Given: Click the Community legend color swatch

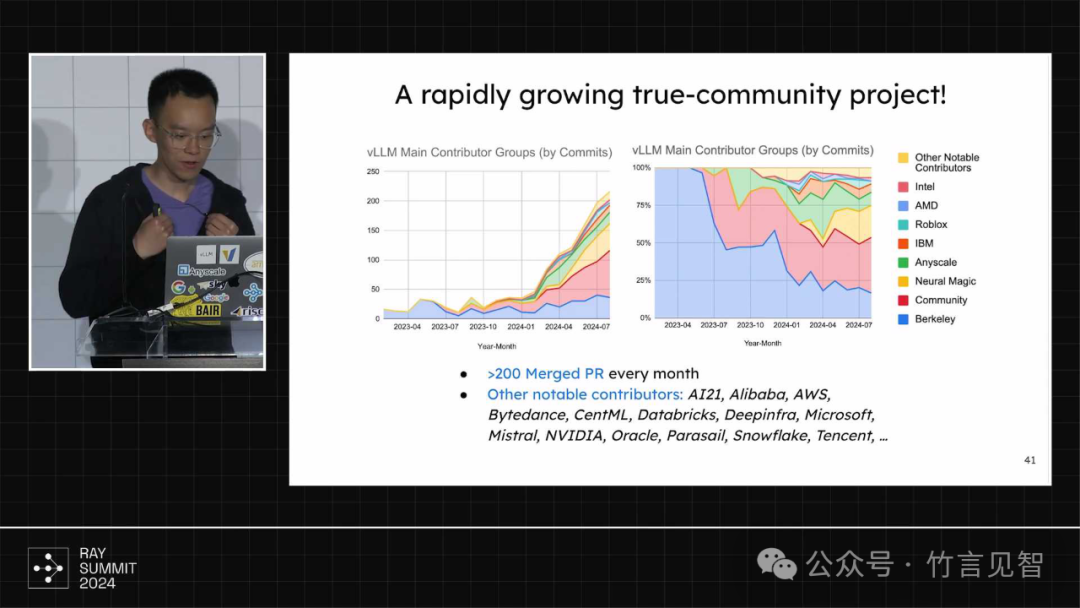Looking at the screenshot, I should (x=903, y=300).
